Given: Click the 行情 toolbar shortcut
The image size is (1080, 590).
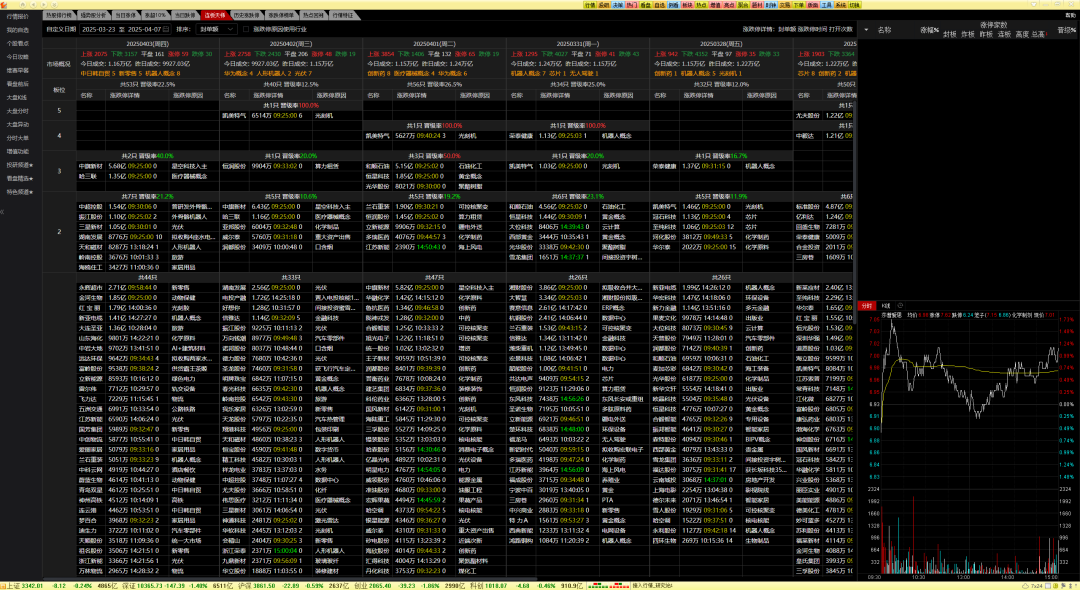Looking at the screenshot, I should (x=590, y=4).
